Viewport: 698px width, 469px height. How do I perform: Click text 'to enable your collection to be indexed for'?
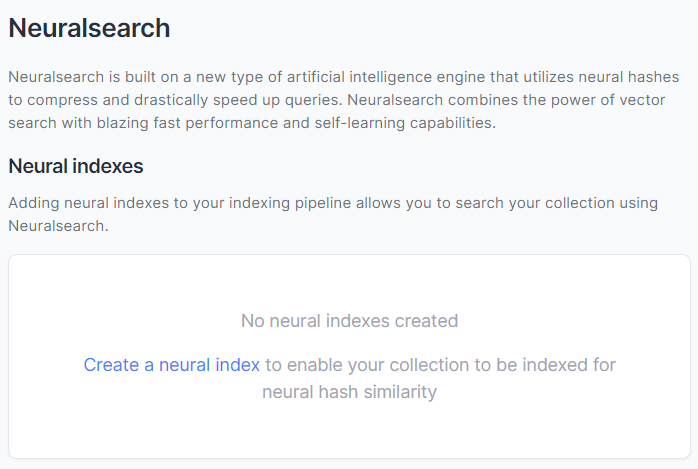(440, 365)
